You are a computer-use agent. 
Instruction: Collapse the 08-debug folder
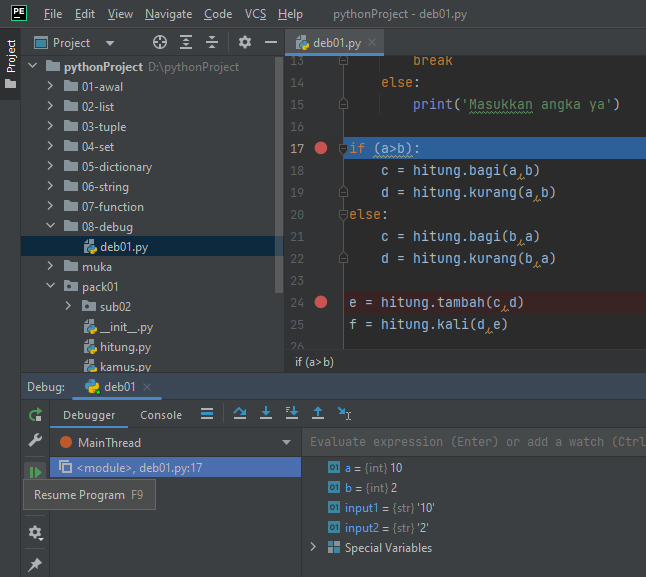50,226
